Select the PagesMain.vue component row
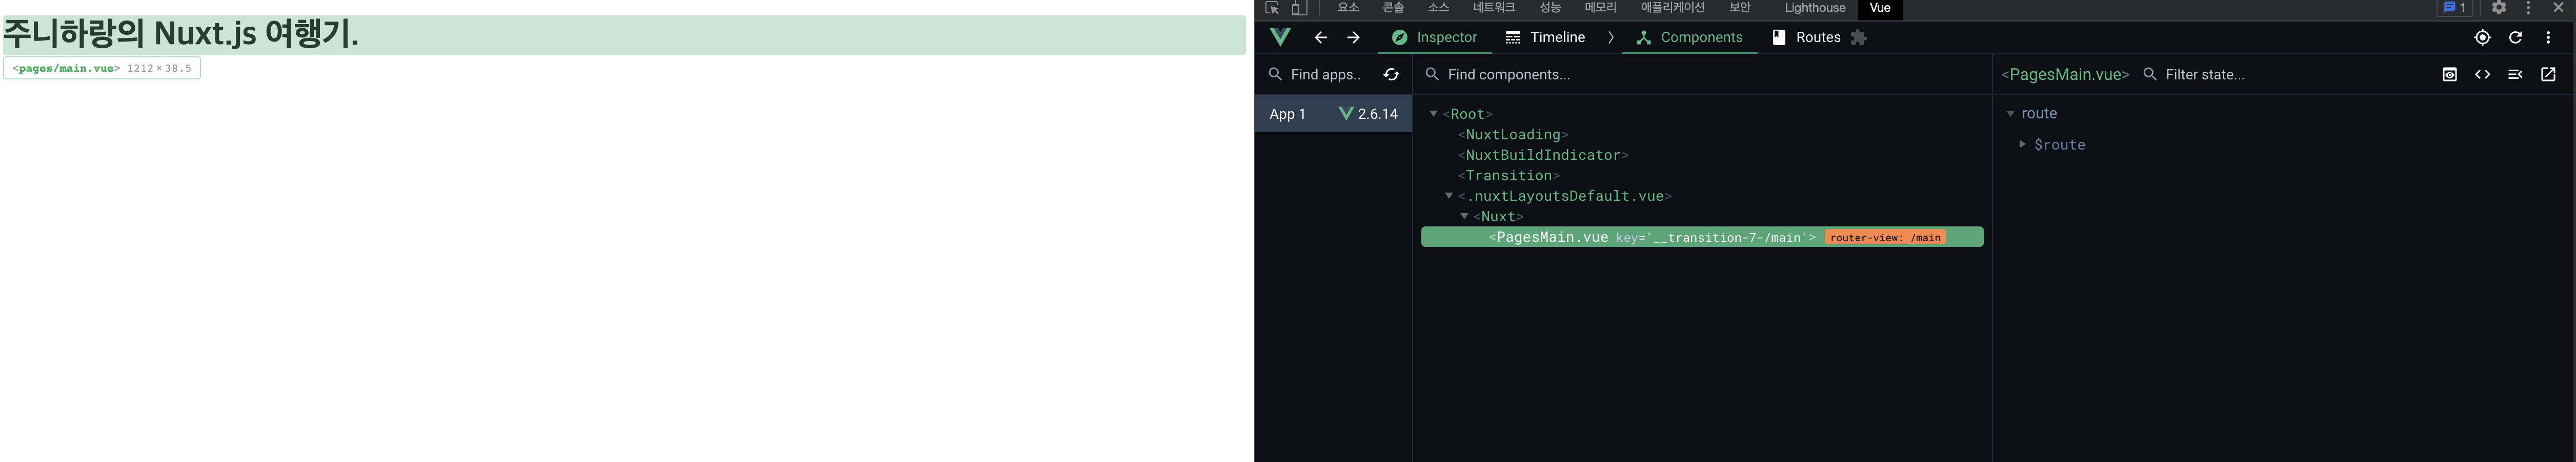This screenshot has height=462, width=2576. 1702,237
